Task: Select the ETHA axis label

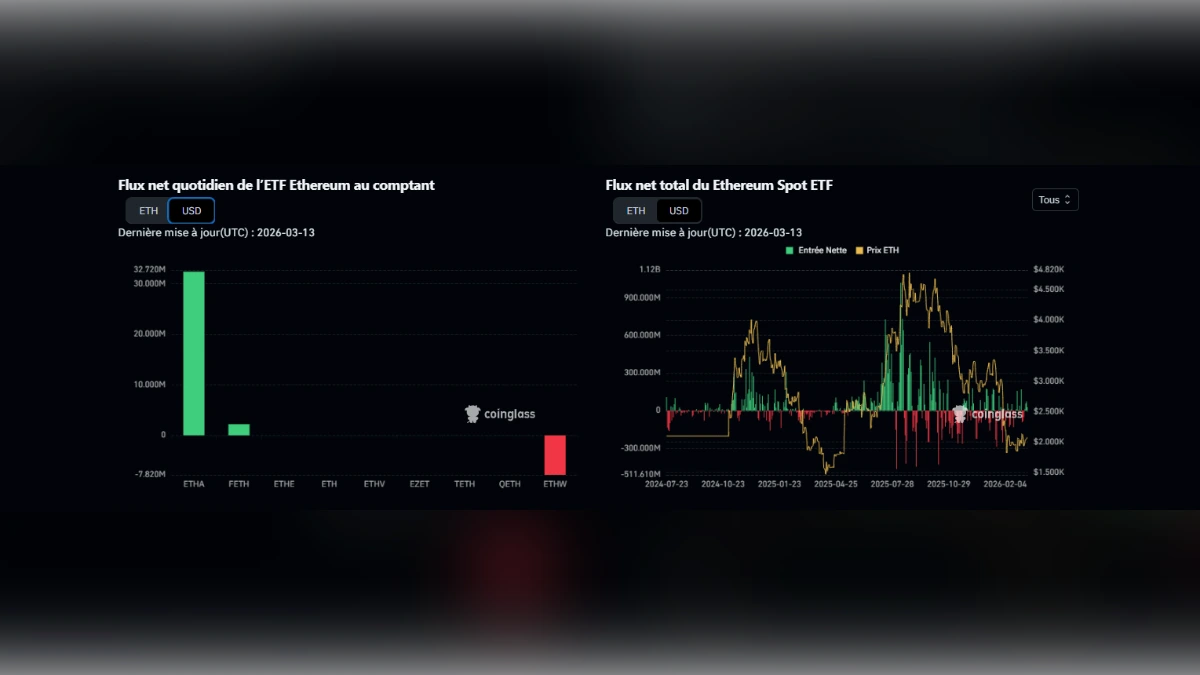Action: click(x=194, y=483)
